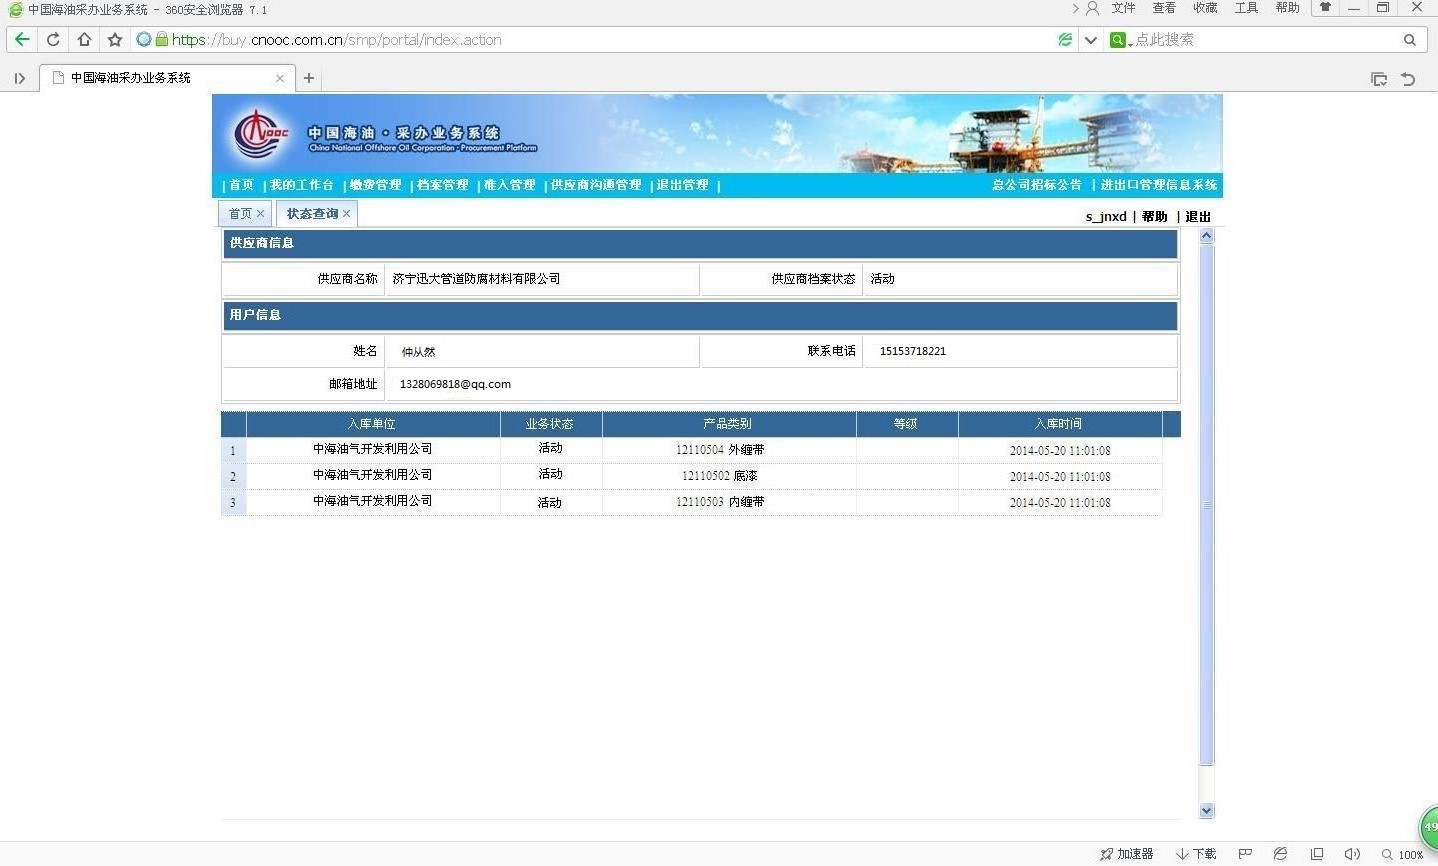This screenshot has width=1438, height=866.
Task: Close the 中国海油采办业务系统 browser tab
Action: [279, 78]
